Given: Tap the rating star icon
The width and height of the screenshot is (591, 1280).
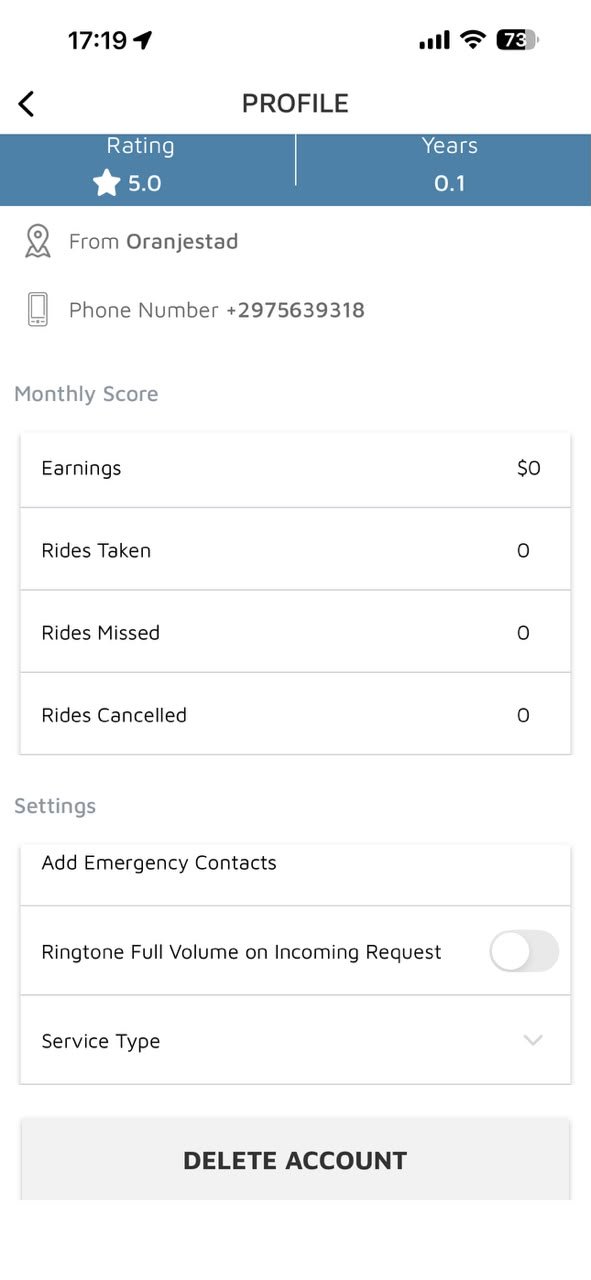Looking at the screenshot, I should coord(106,183).
